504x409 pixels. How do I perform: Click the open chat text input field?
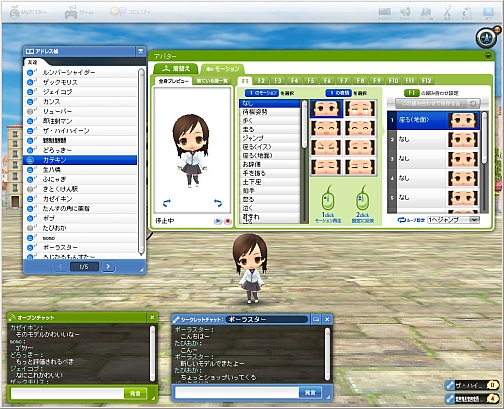[x=67, y=394]
